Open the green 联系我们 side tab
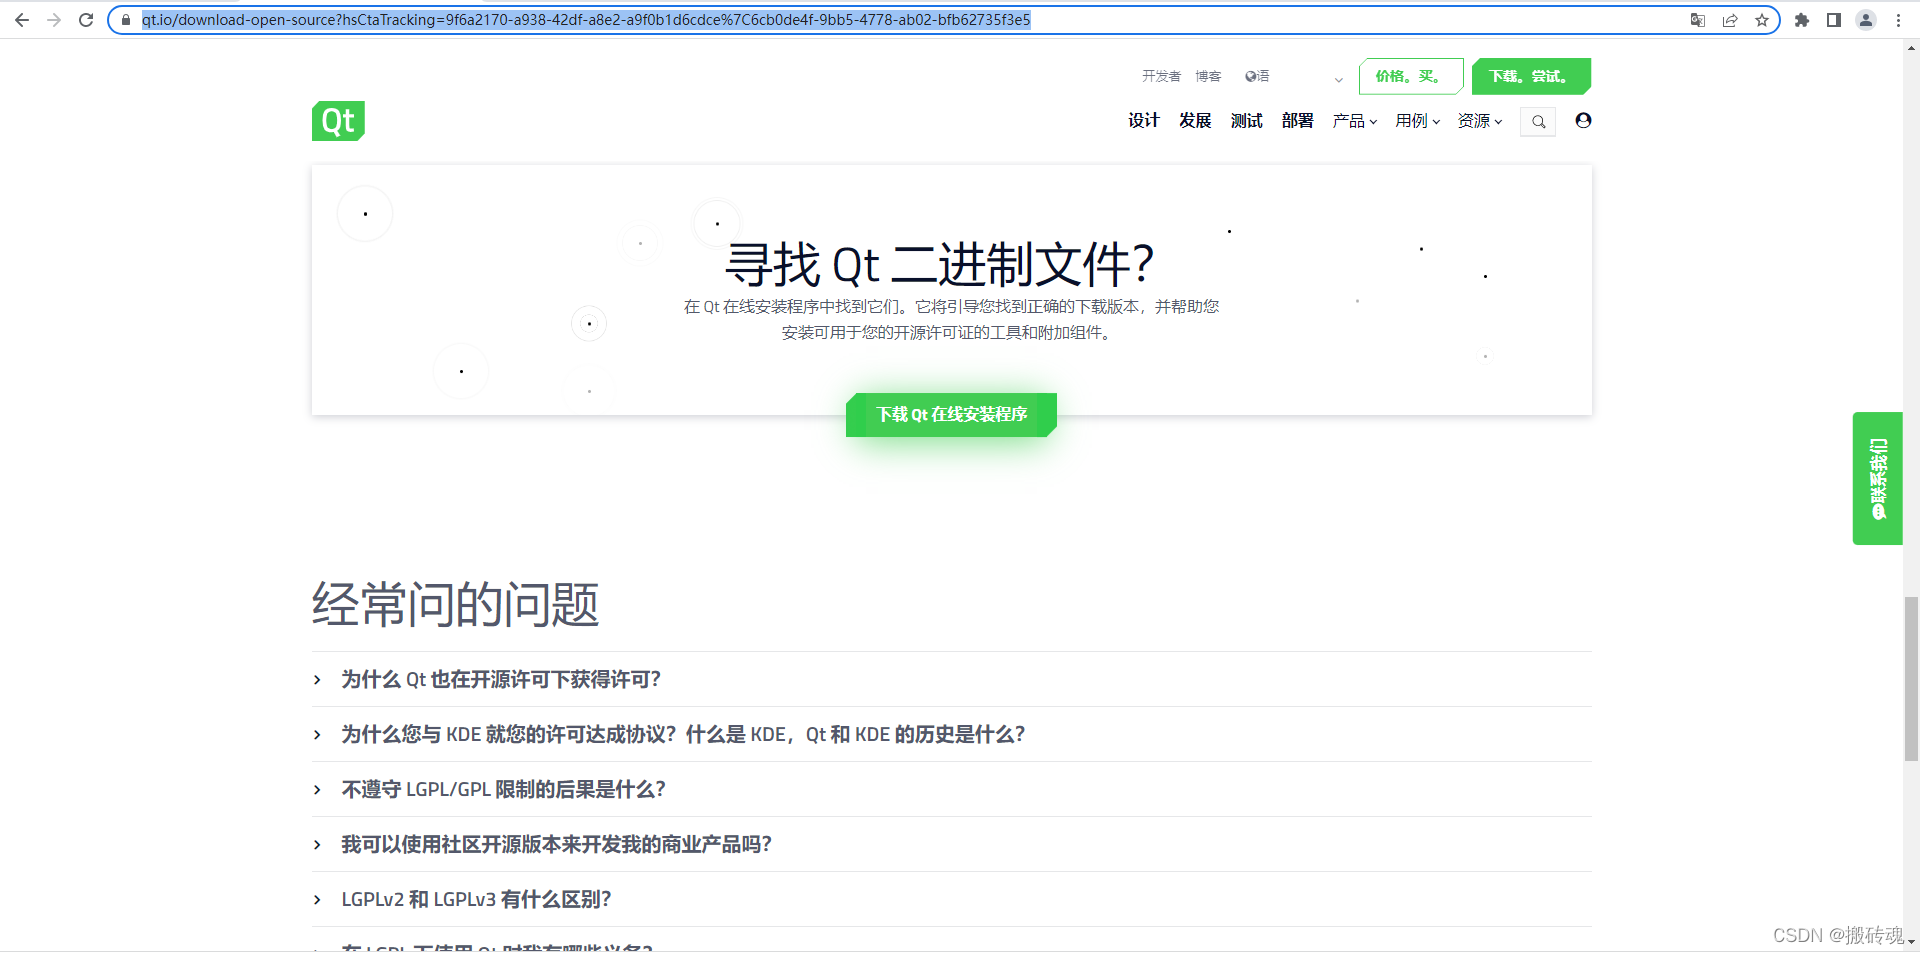This screenshot has width=1920, height=954. (x=1877, y=478)
